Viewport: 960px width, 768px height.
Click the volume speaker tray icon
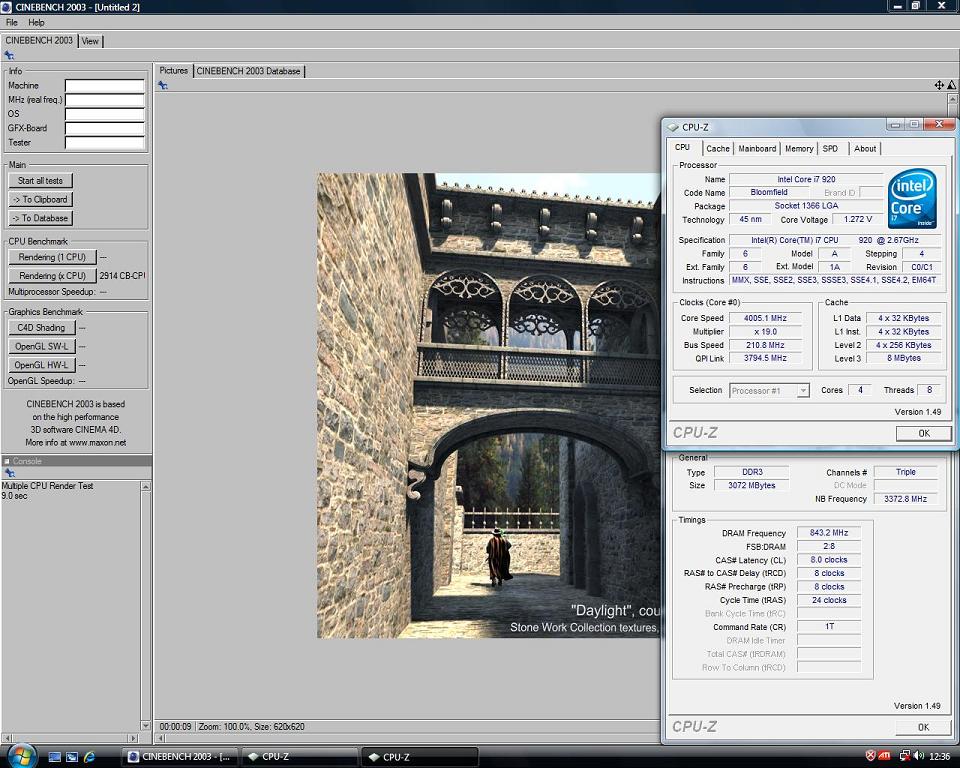[x=918, y=756]
